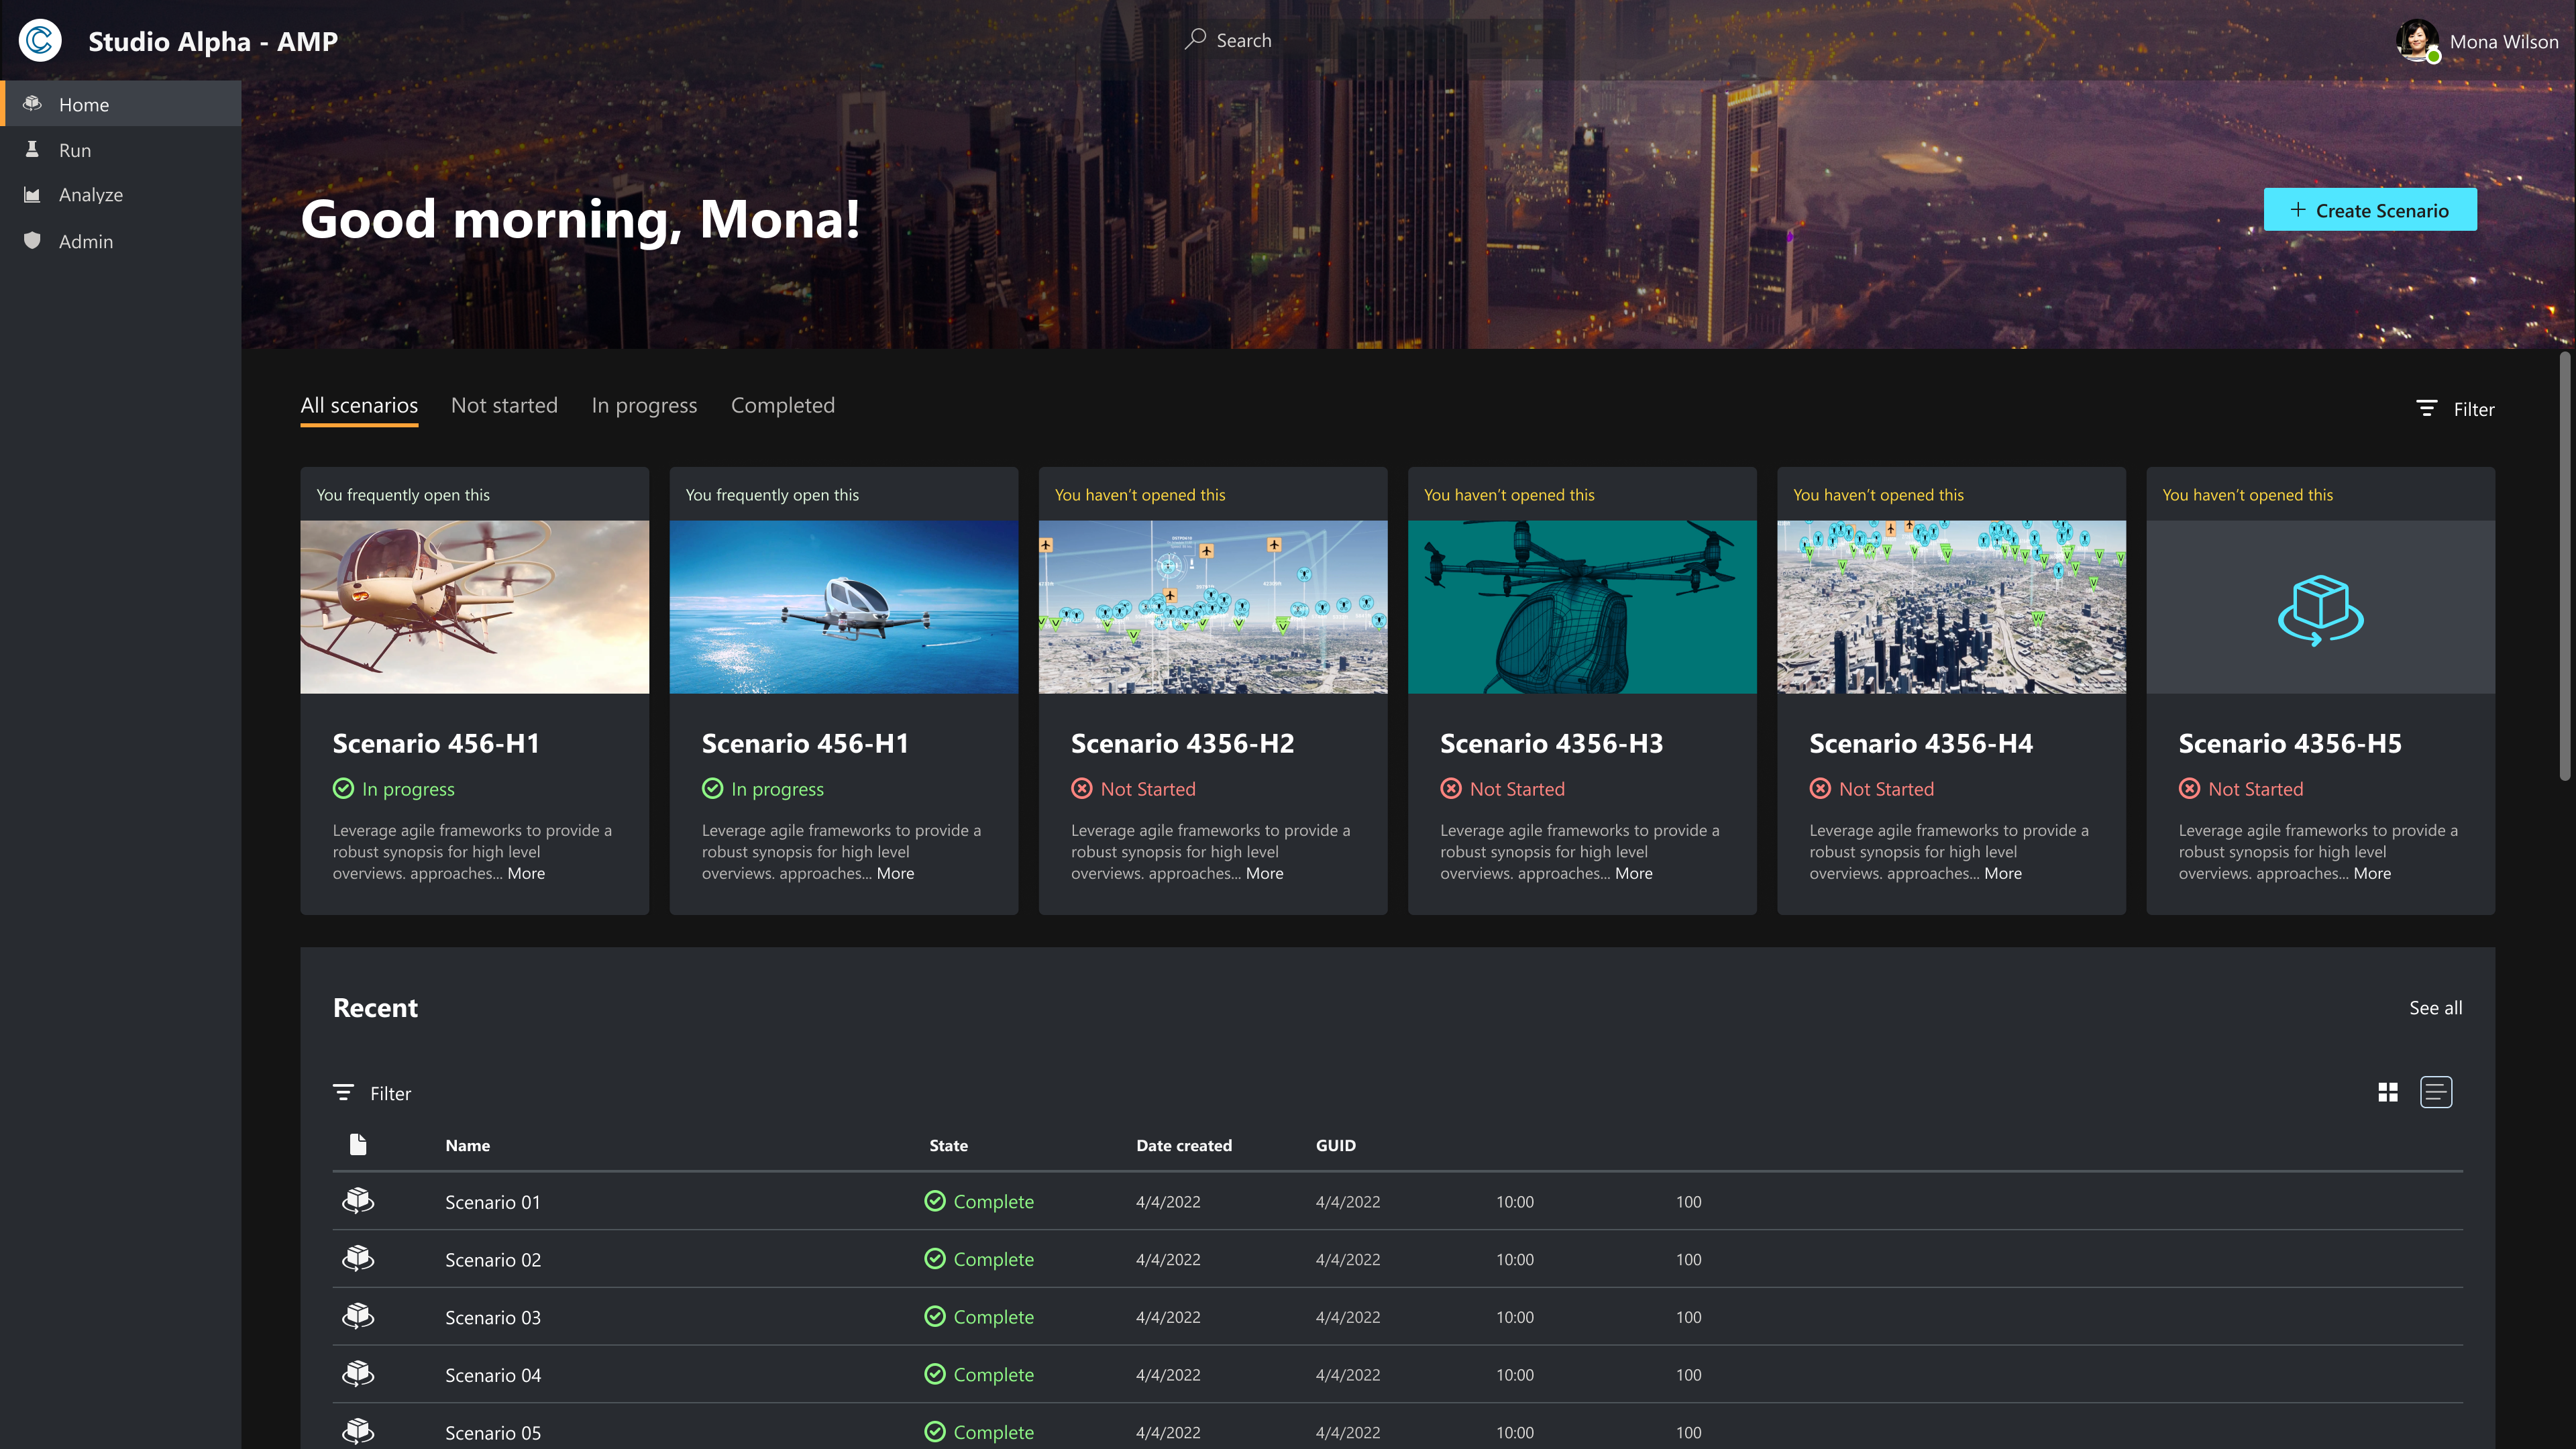Sort by Date created column header

tap(1183, 1145)
